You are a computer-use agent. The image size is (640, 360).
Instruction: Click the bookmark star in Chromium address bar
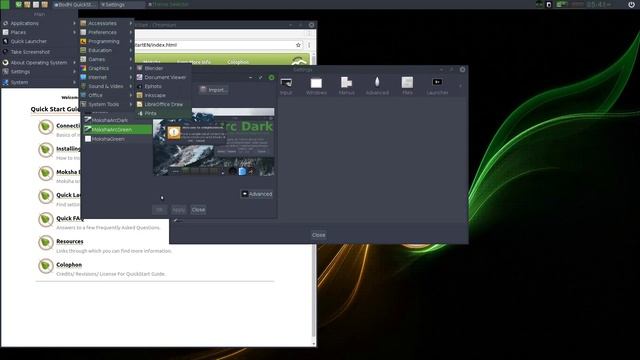(x=298, y=45)
